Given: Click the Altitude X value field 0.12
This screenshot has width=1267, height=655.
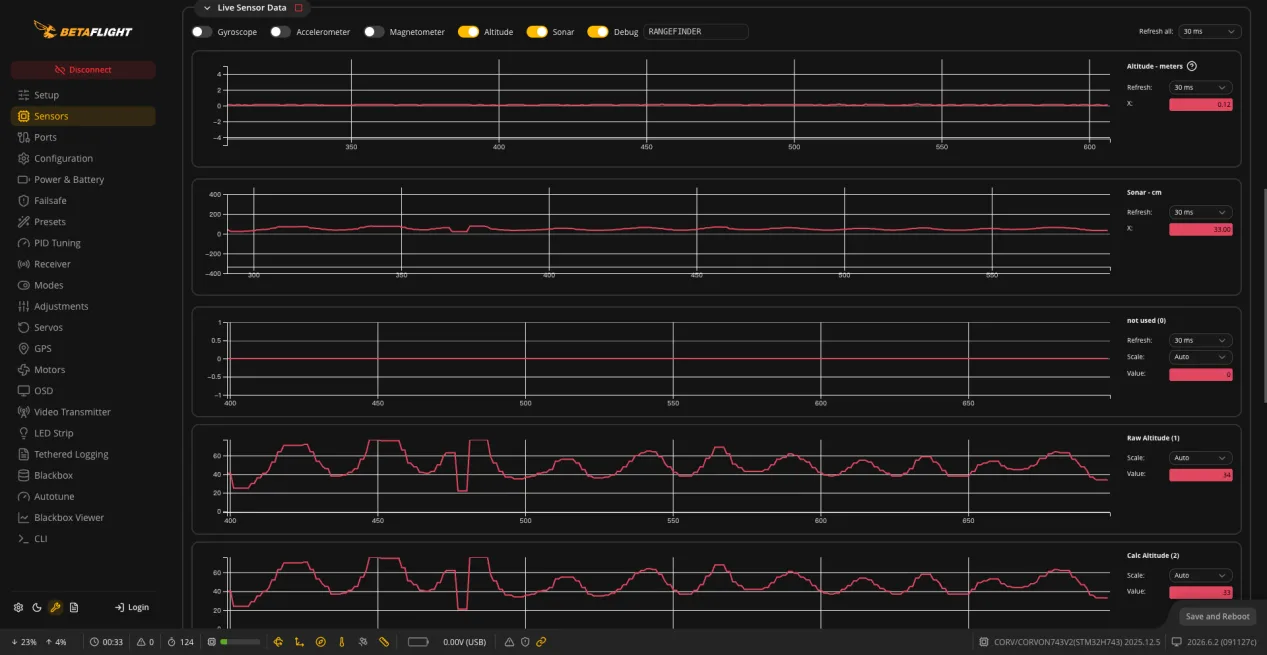Looking at the screenshot, I should 1201,105.
